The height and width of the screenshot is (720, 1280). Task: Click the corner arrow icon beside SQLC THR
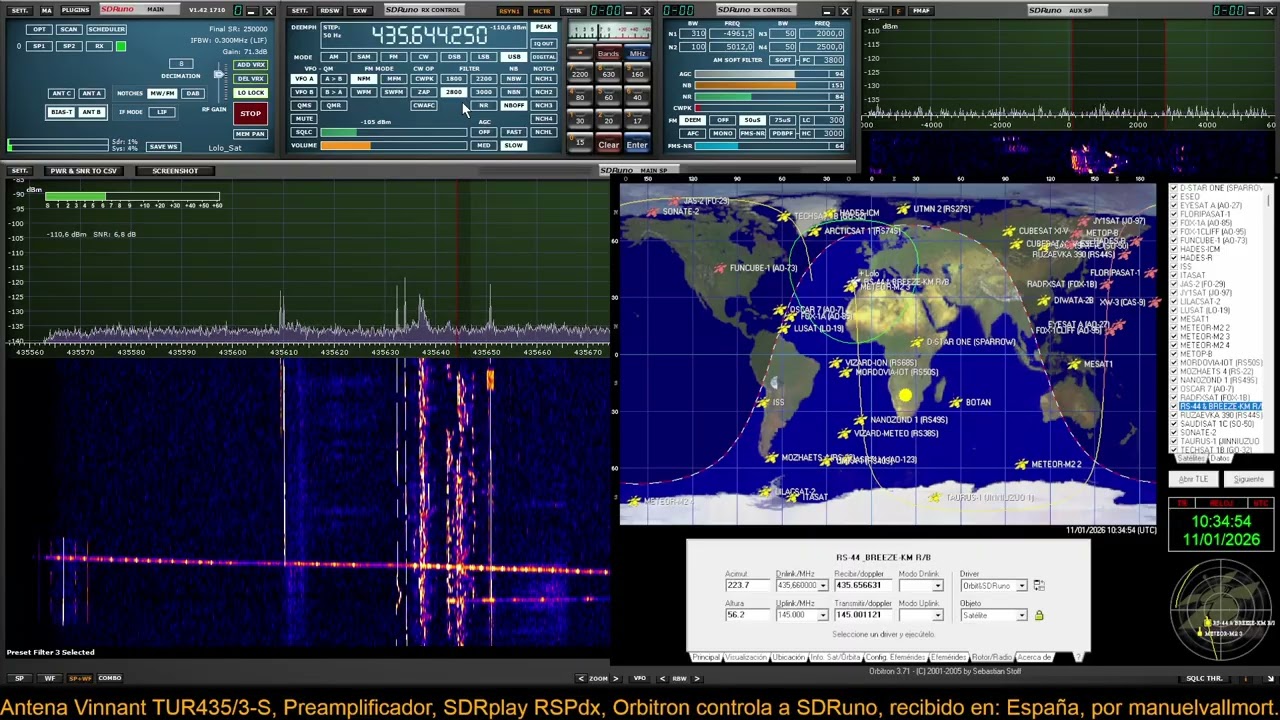(x=1271, y=678)
